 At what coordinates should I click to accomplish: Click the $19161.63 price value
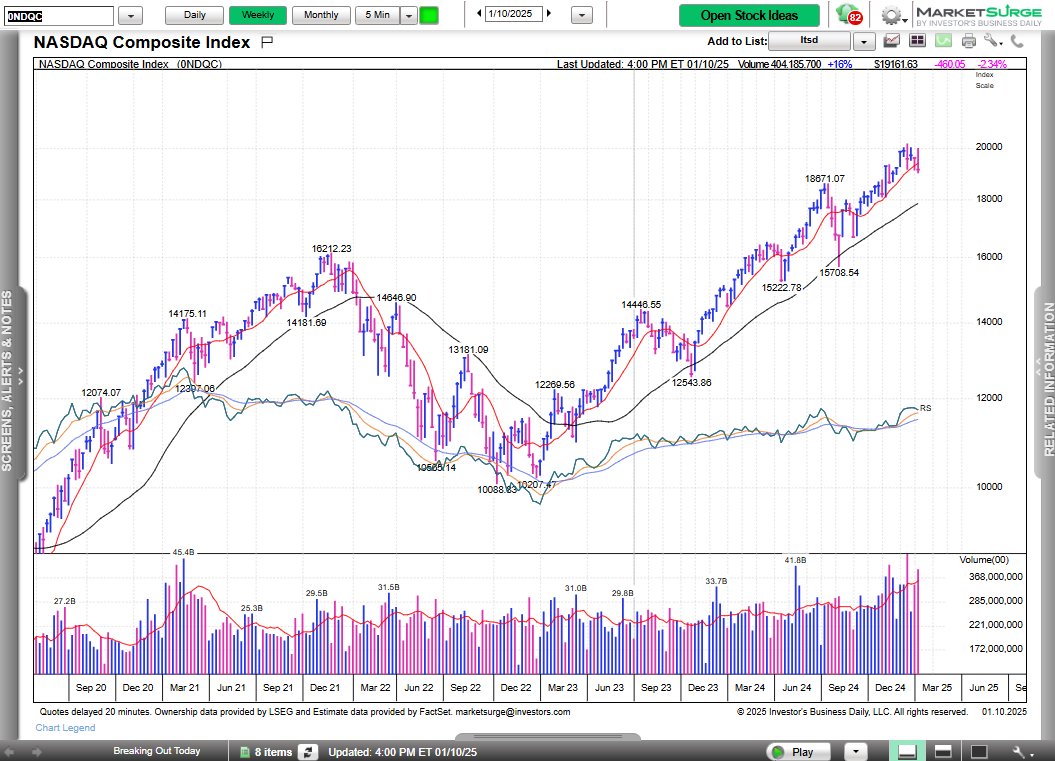896,64
